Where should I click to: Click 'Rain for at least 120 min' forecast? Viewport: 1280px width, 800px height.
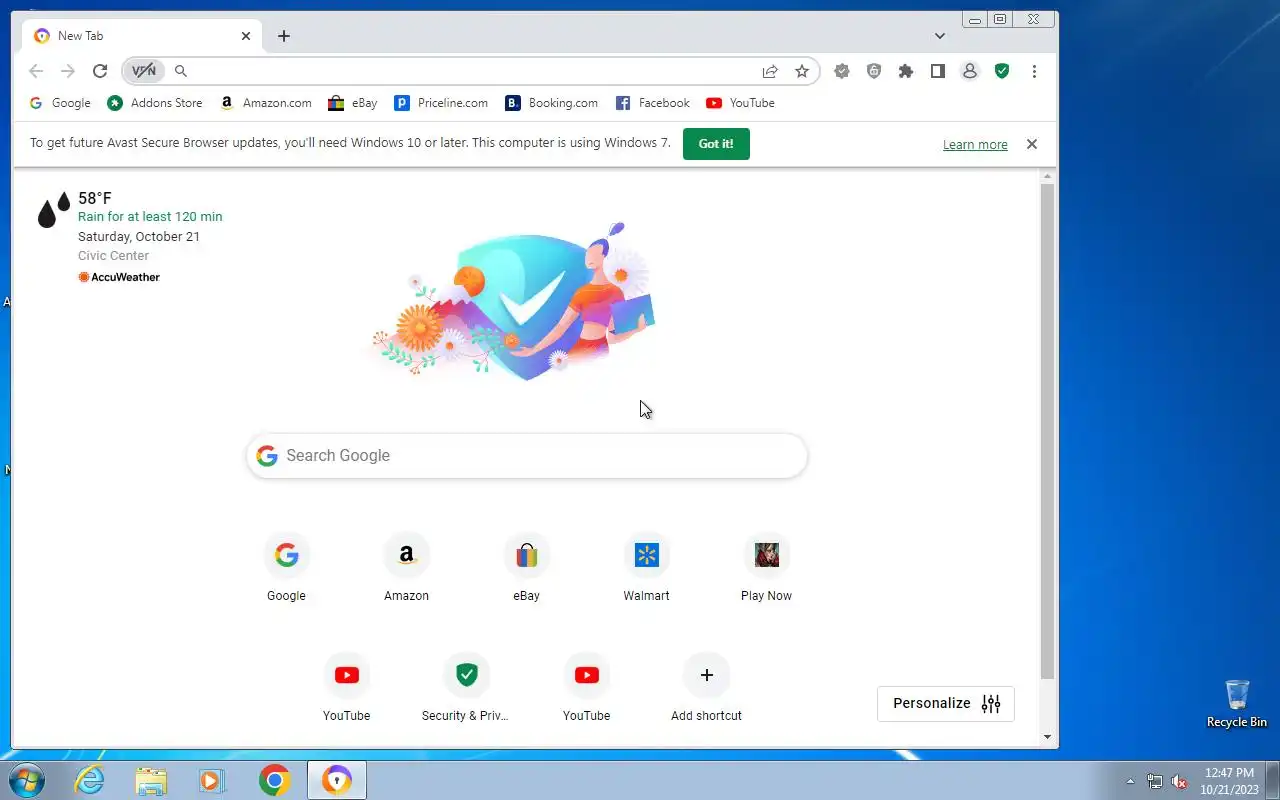pos(150,217)
